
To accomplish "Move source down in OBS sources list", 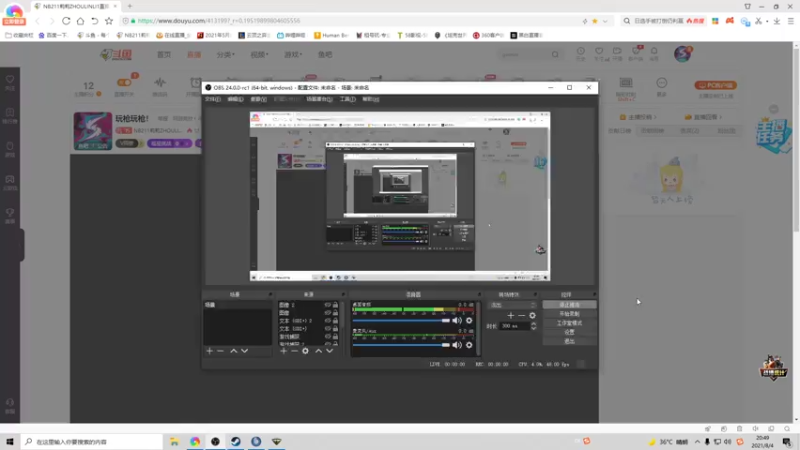I will coord(330,351).
